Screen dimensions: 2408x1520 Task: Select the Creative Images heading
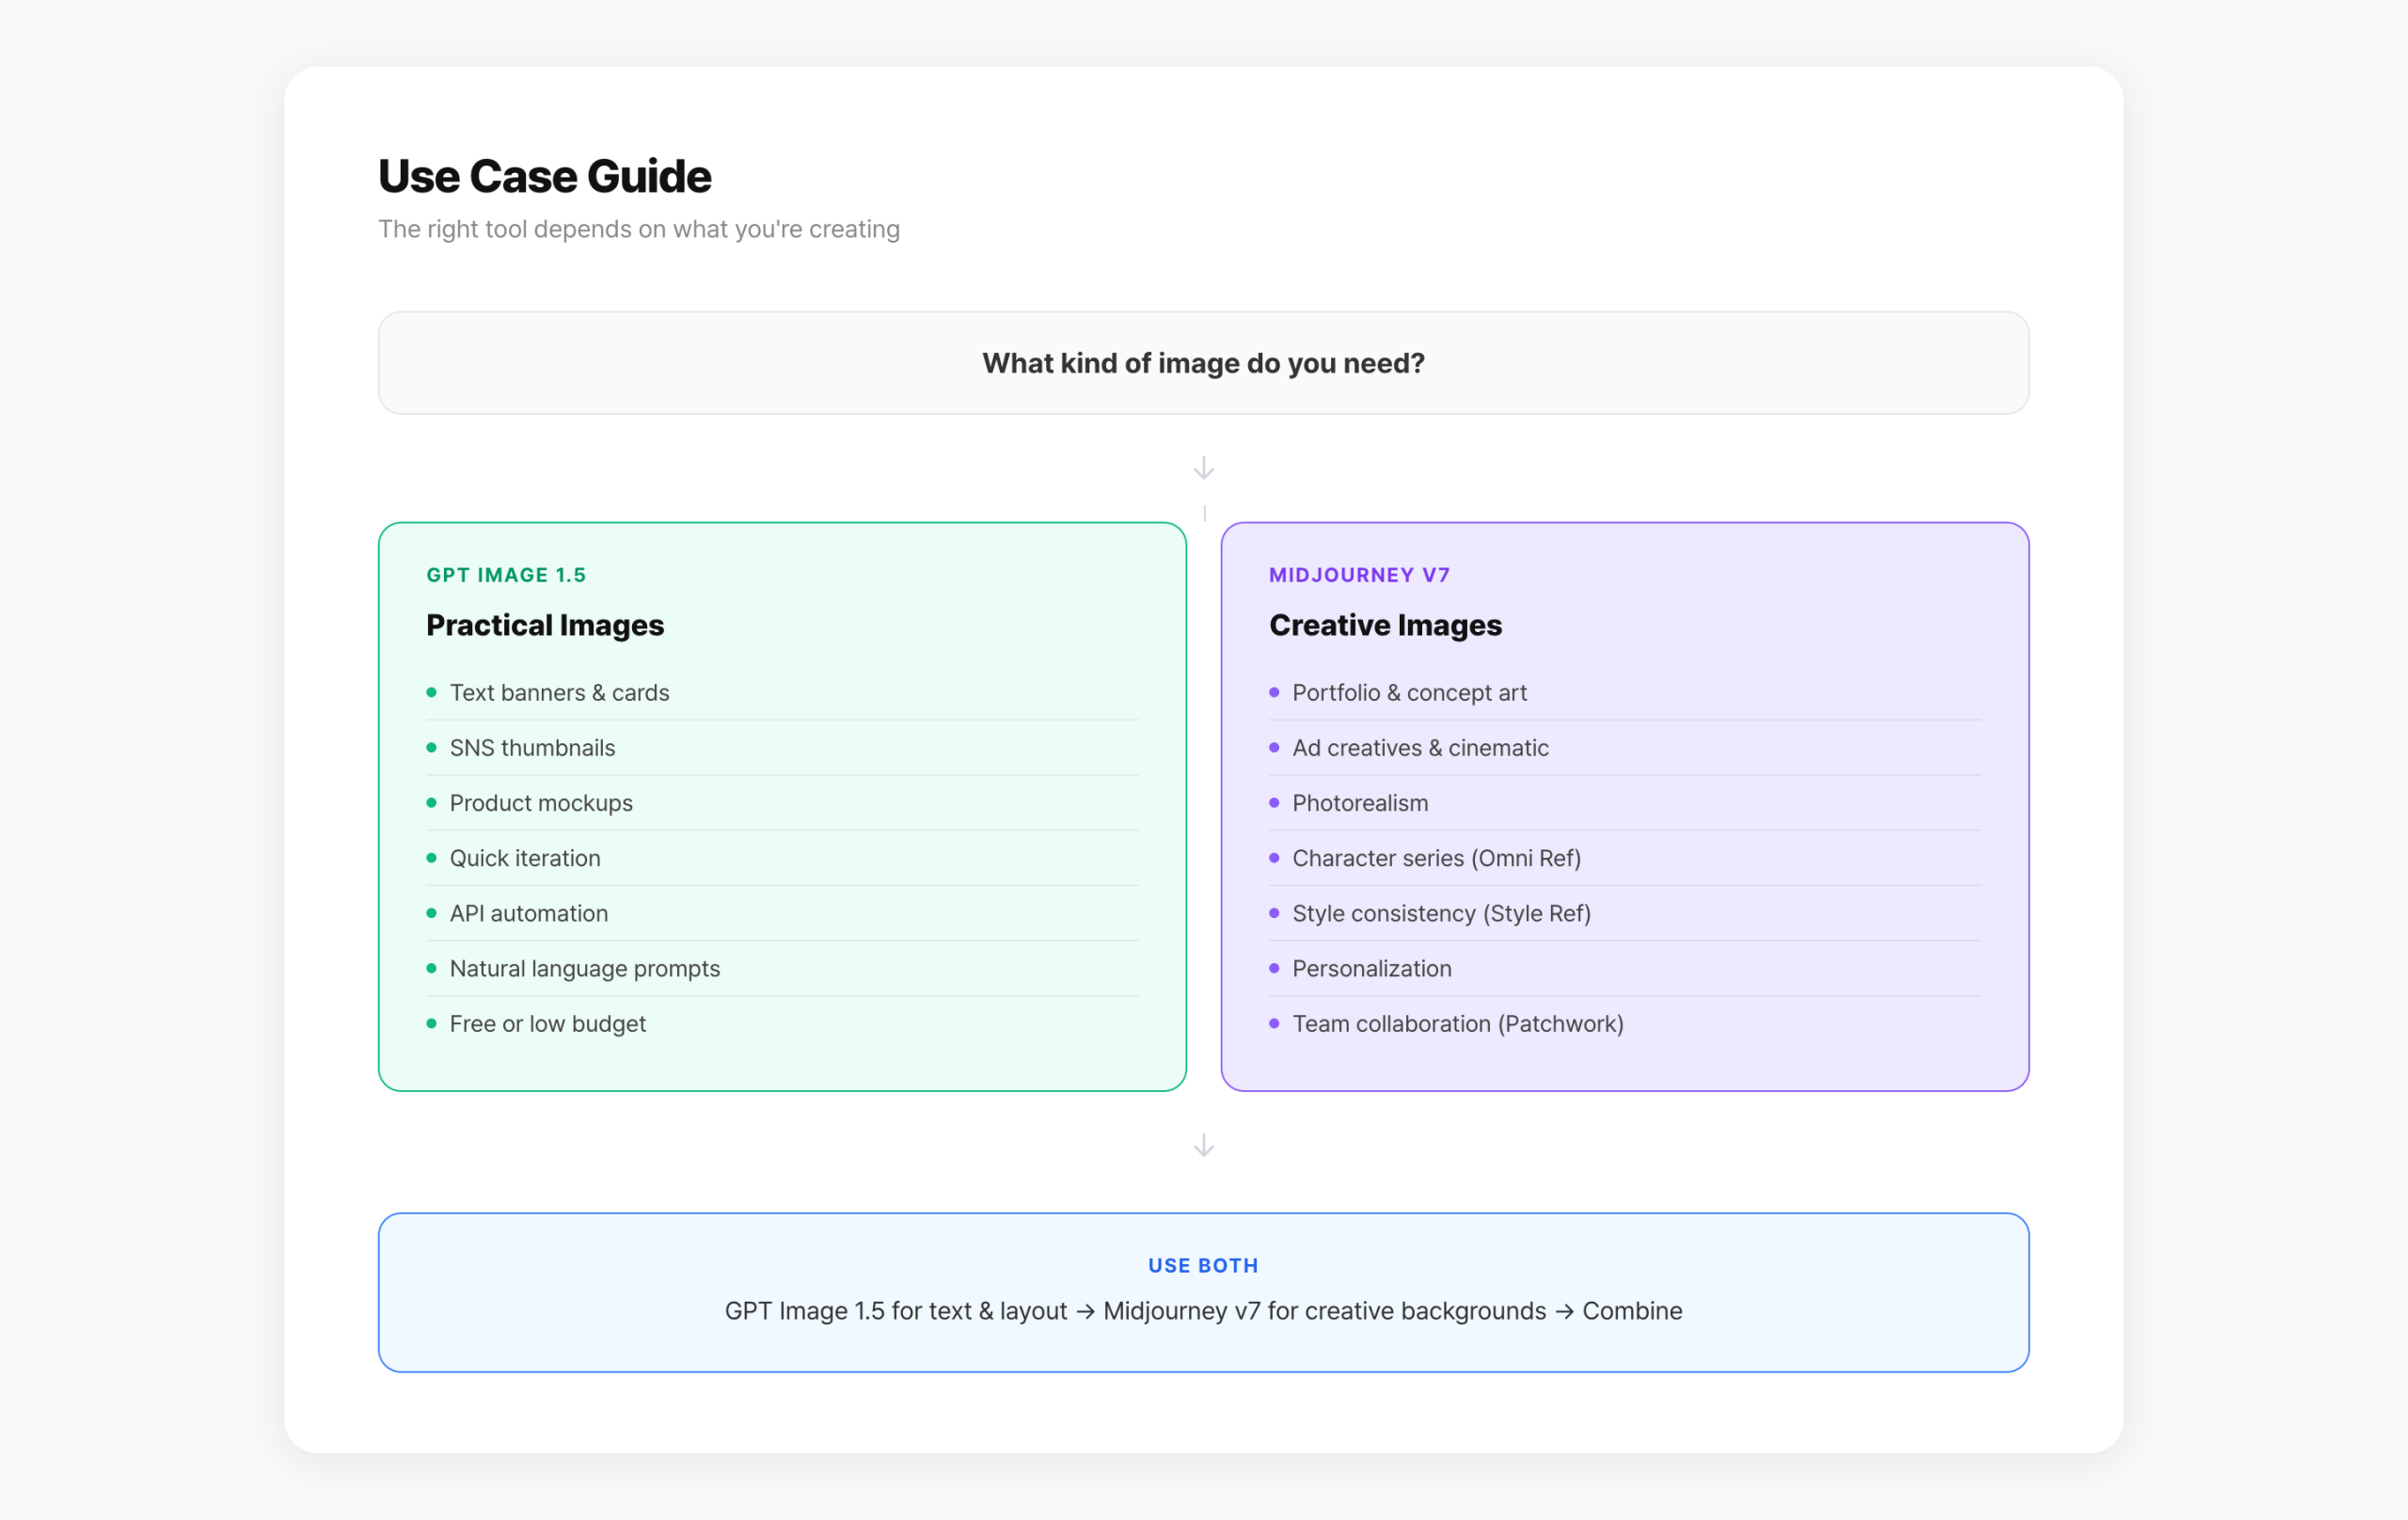click(x=1385, y=625)
